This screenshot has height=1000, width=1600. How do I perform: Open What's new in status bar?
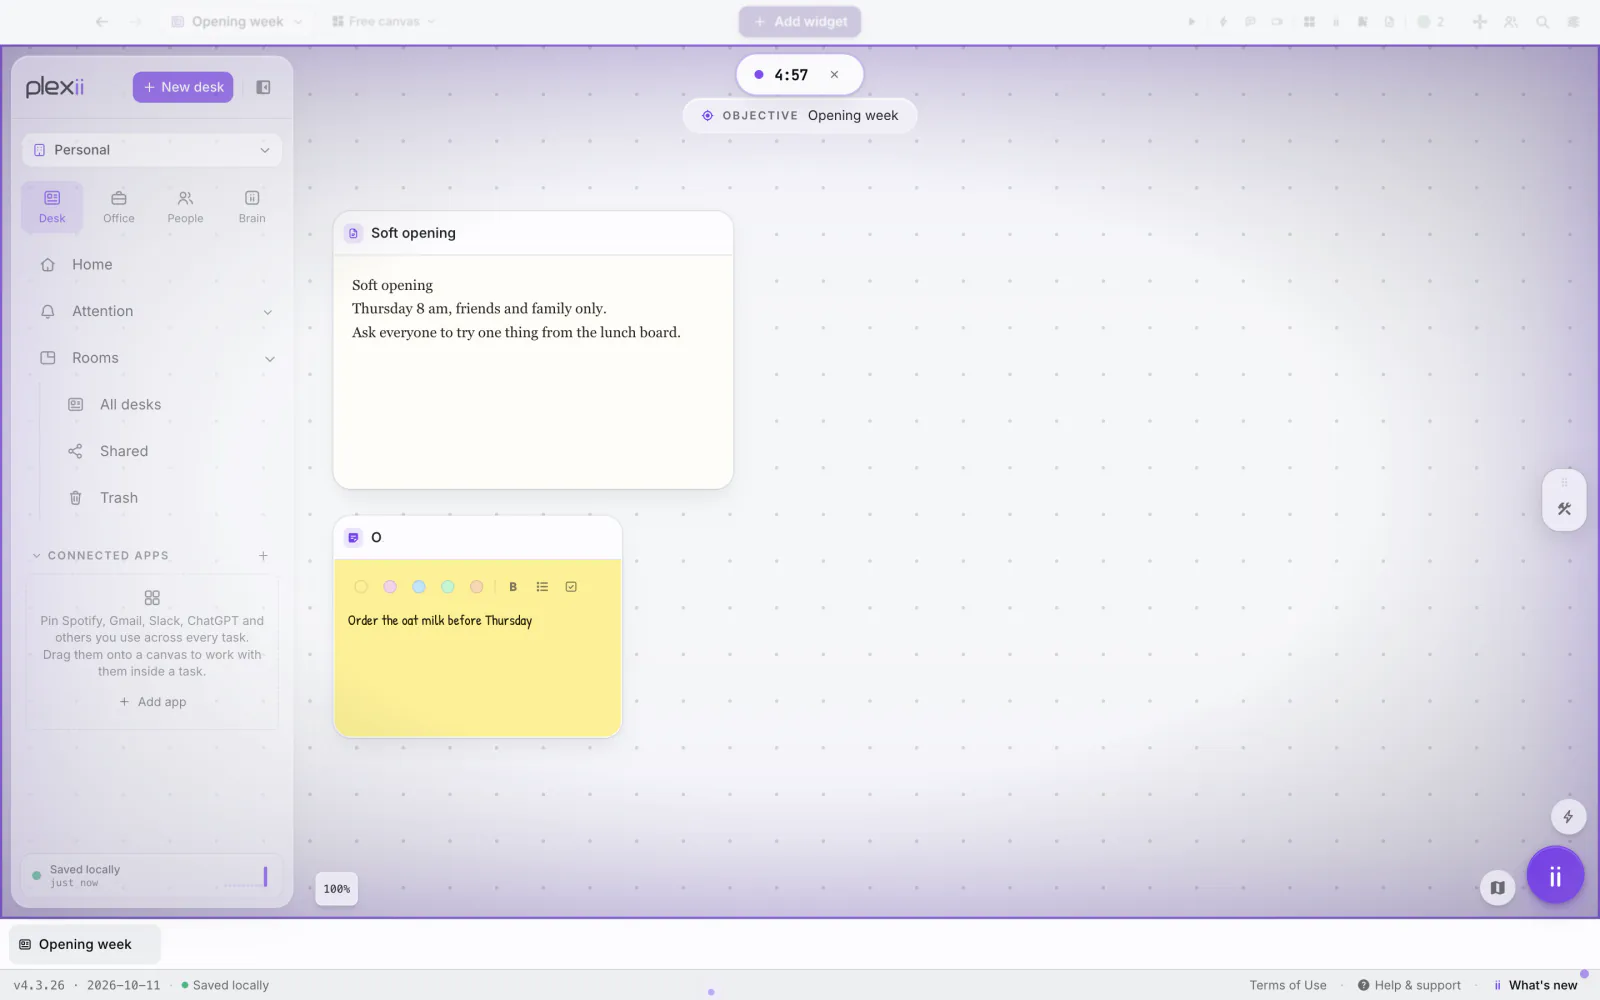1535,985
